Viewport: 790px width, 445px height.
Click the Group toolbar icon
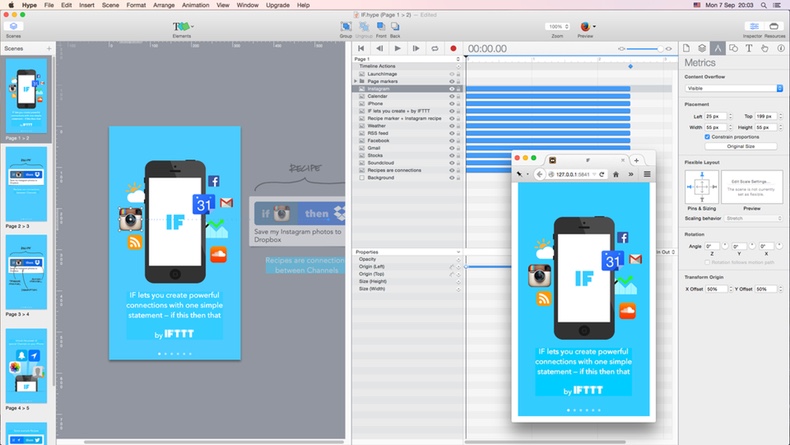pos(346,26)
